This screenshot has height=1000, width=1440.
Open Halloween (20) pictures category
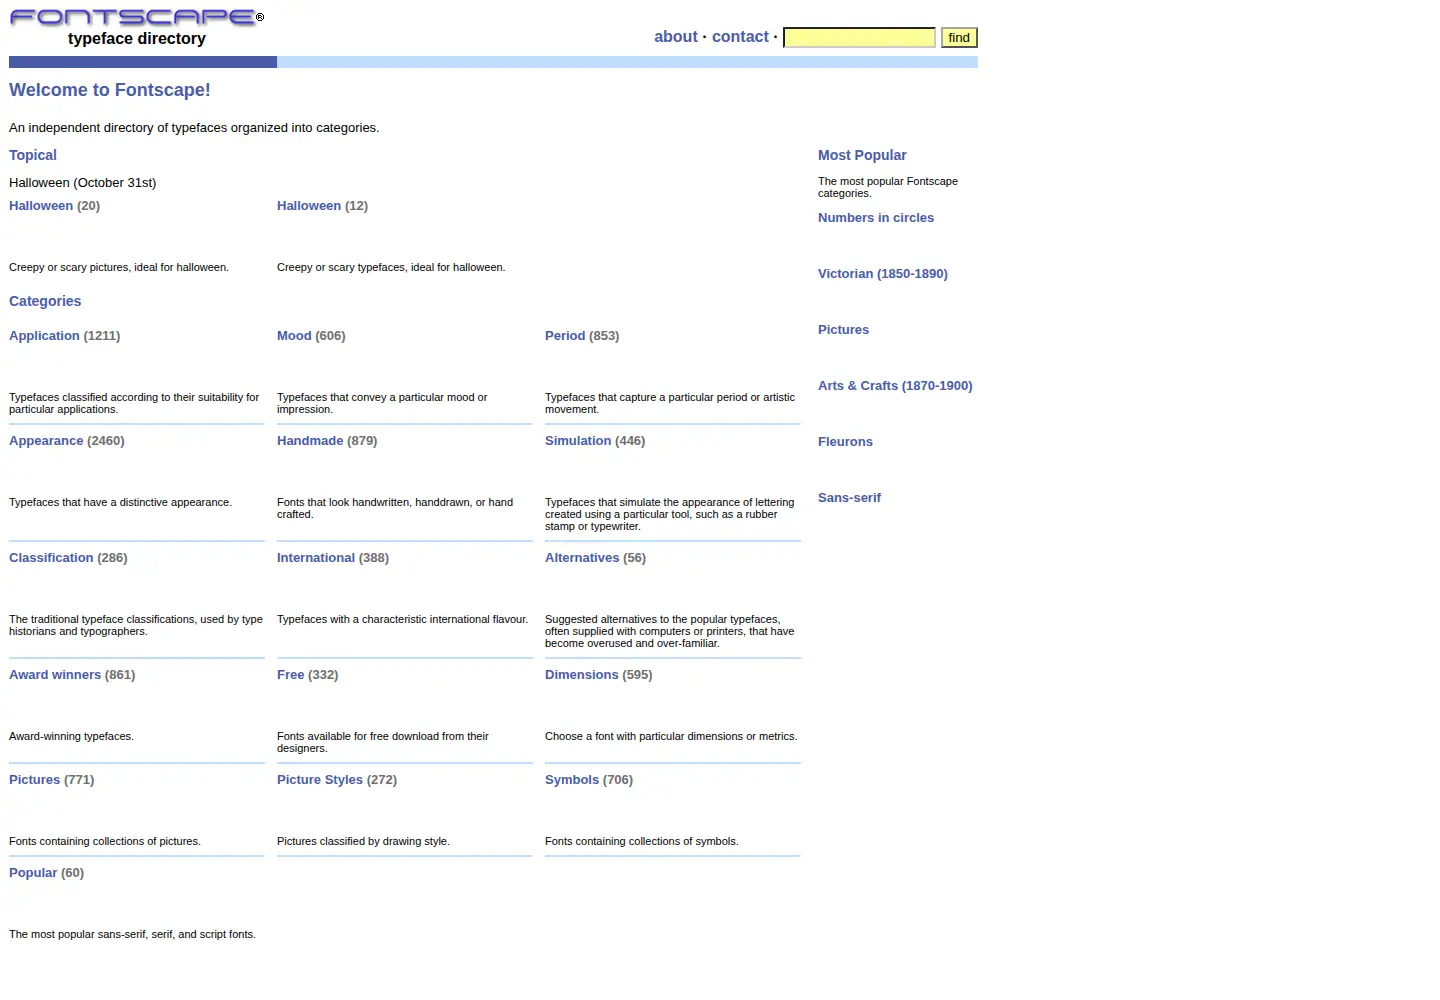(x=54, y=206)
